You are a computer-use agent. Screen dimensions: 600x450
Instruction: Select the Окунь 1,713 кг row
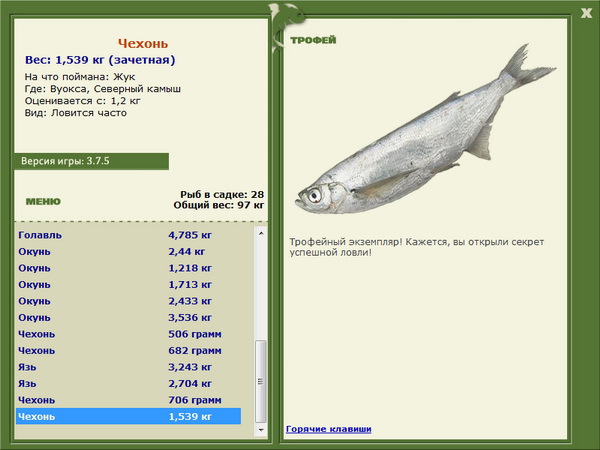coord(129,285)
